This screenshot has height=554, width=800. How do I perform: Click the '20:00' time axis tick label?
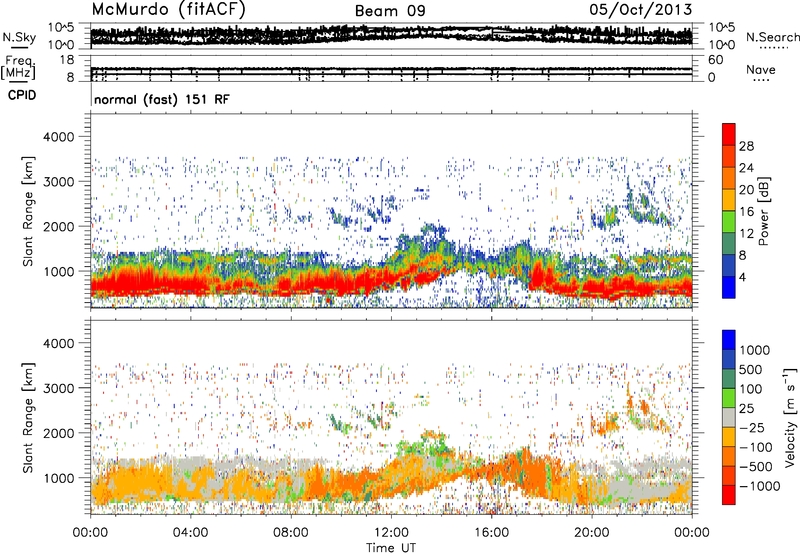592,533
